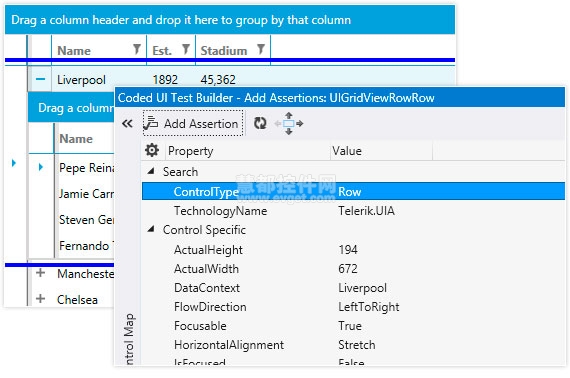Collapse the Search property group

151,171
